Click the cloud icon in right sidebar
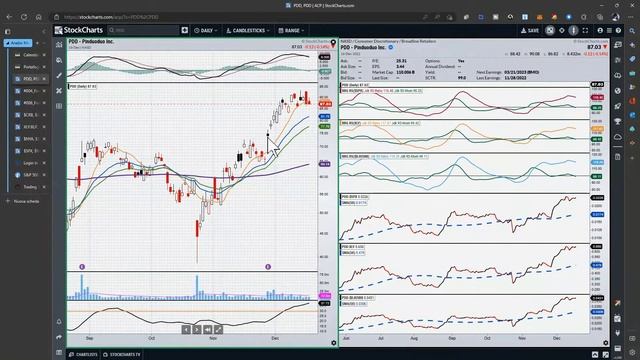 tap(618, 137)
